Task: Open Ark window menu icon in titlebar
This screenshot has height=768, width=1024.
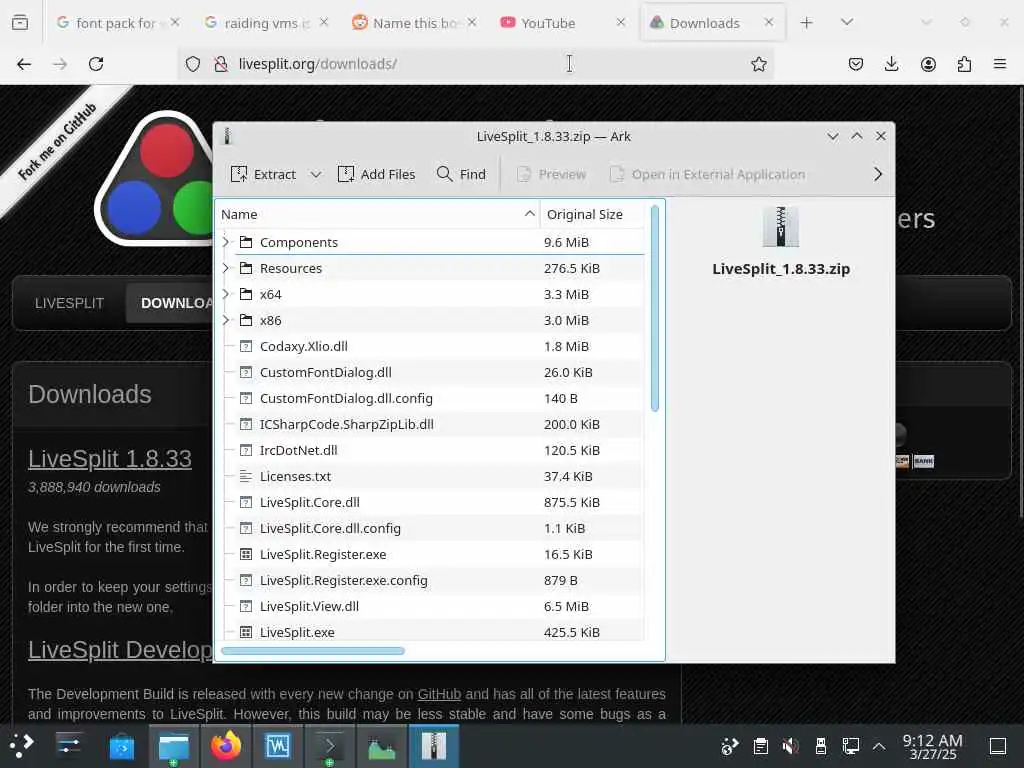Action: click(227, 136)
